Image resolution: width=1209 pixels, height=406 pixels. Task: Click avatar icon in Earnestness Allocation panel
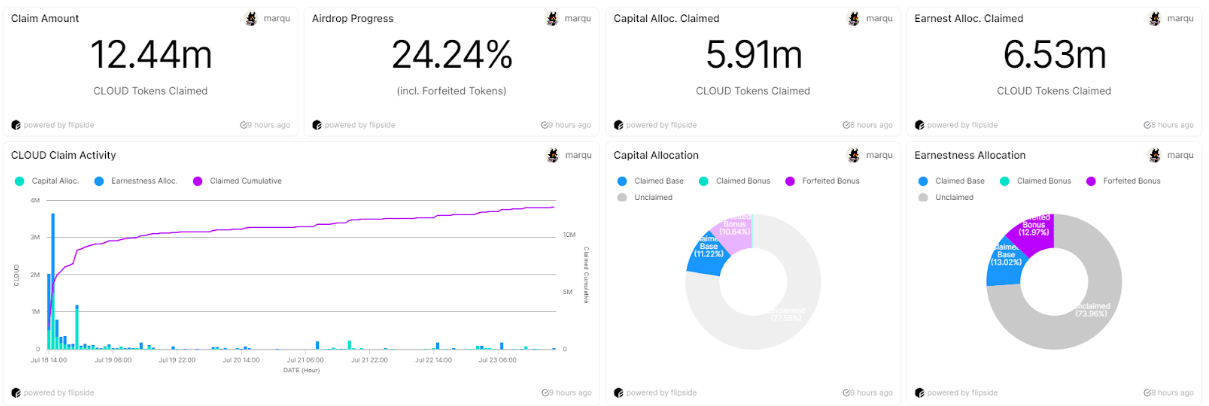(x=1154, y=155)
